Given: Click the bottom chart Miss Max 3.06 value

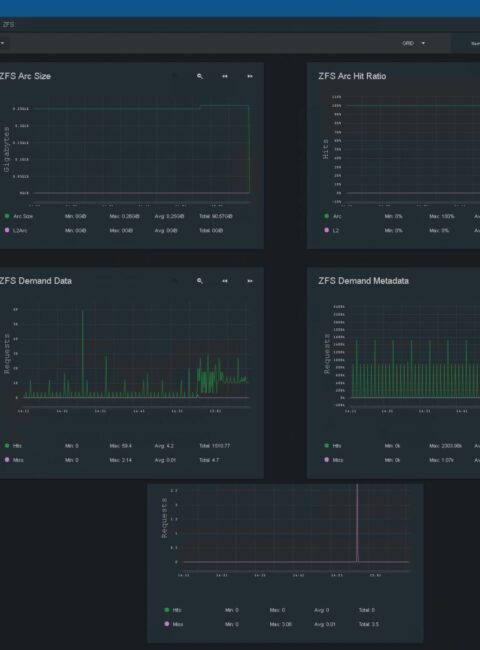Looking at the screenshot, I should 281,624.
